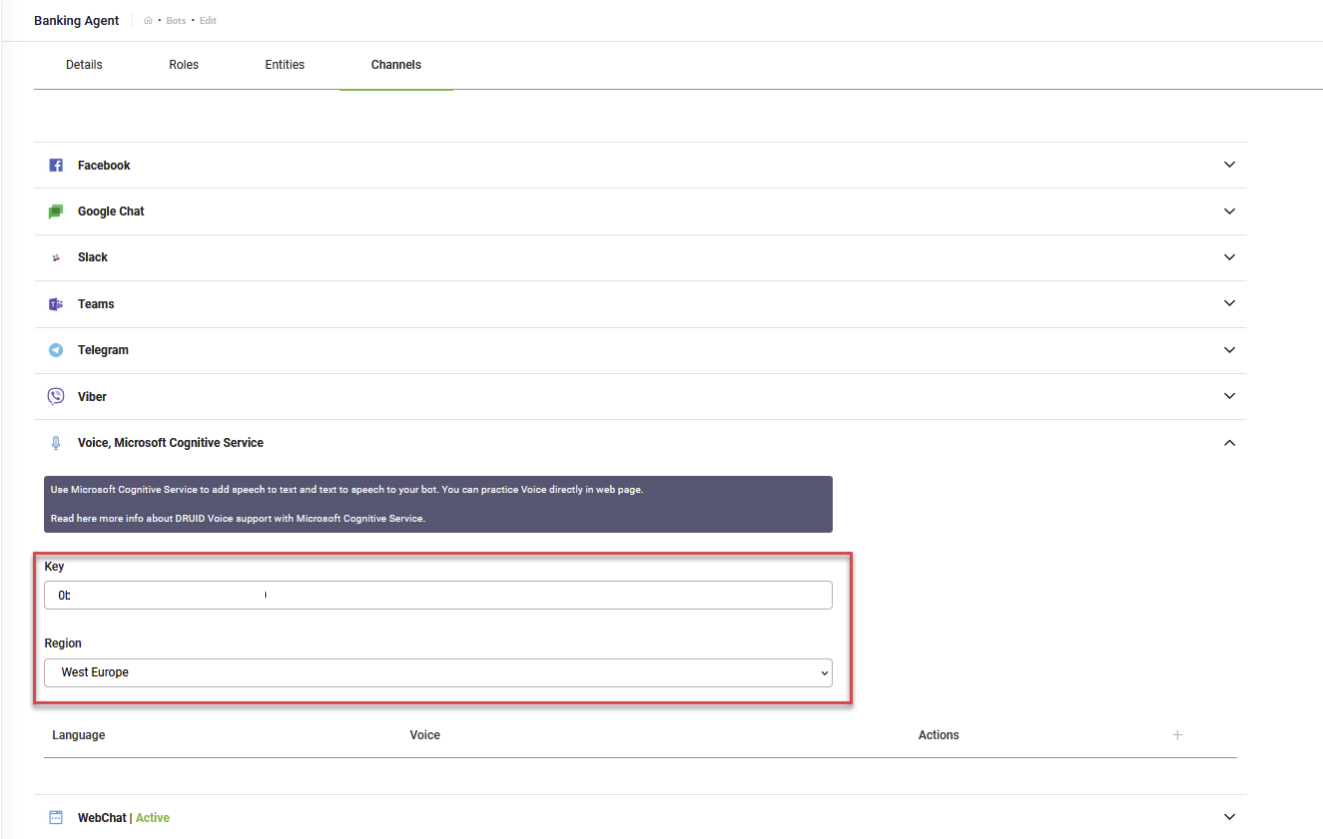
Task: Open the 'Read here more info' link
Action: click(x=238, y=519)
